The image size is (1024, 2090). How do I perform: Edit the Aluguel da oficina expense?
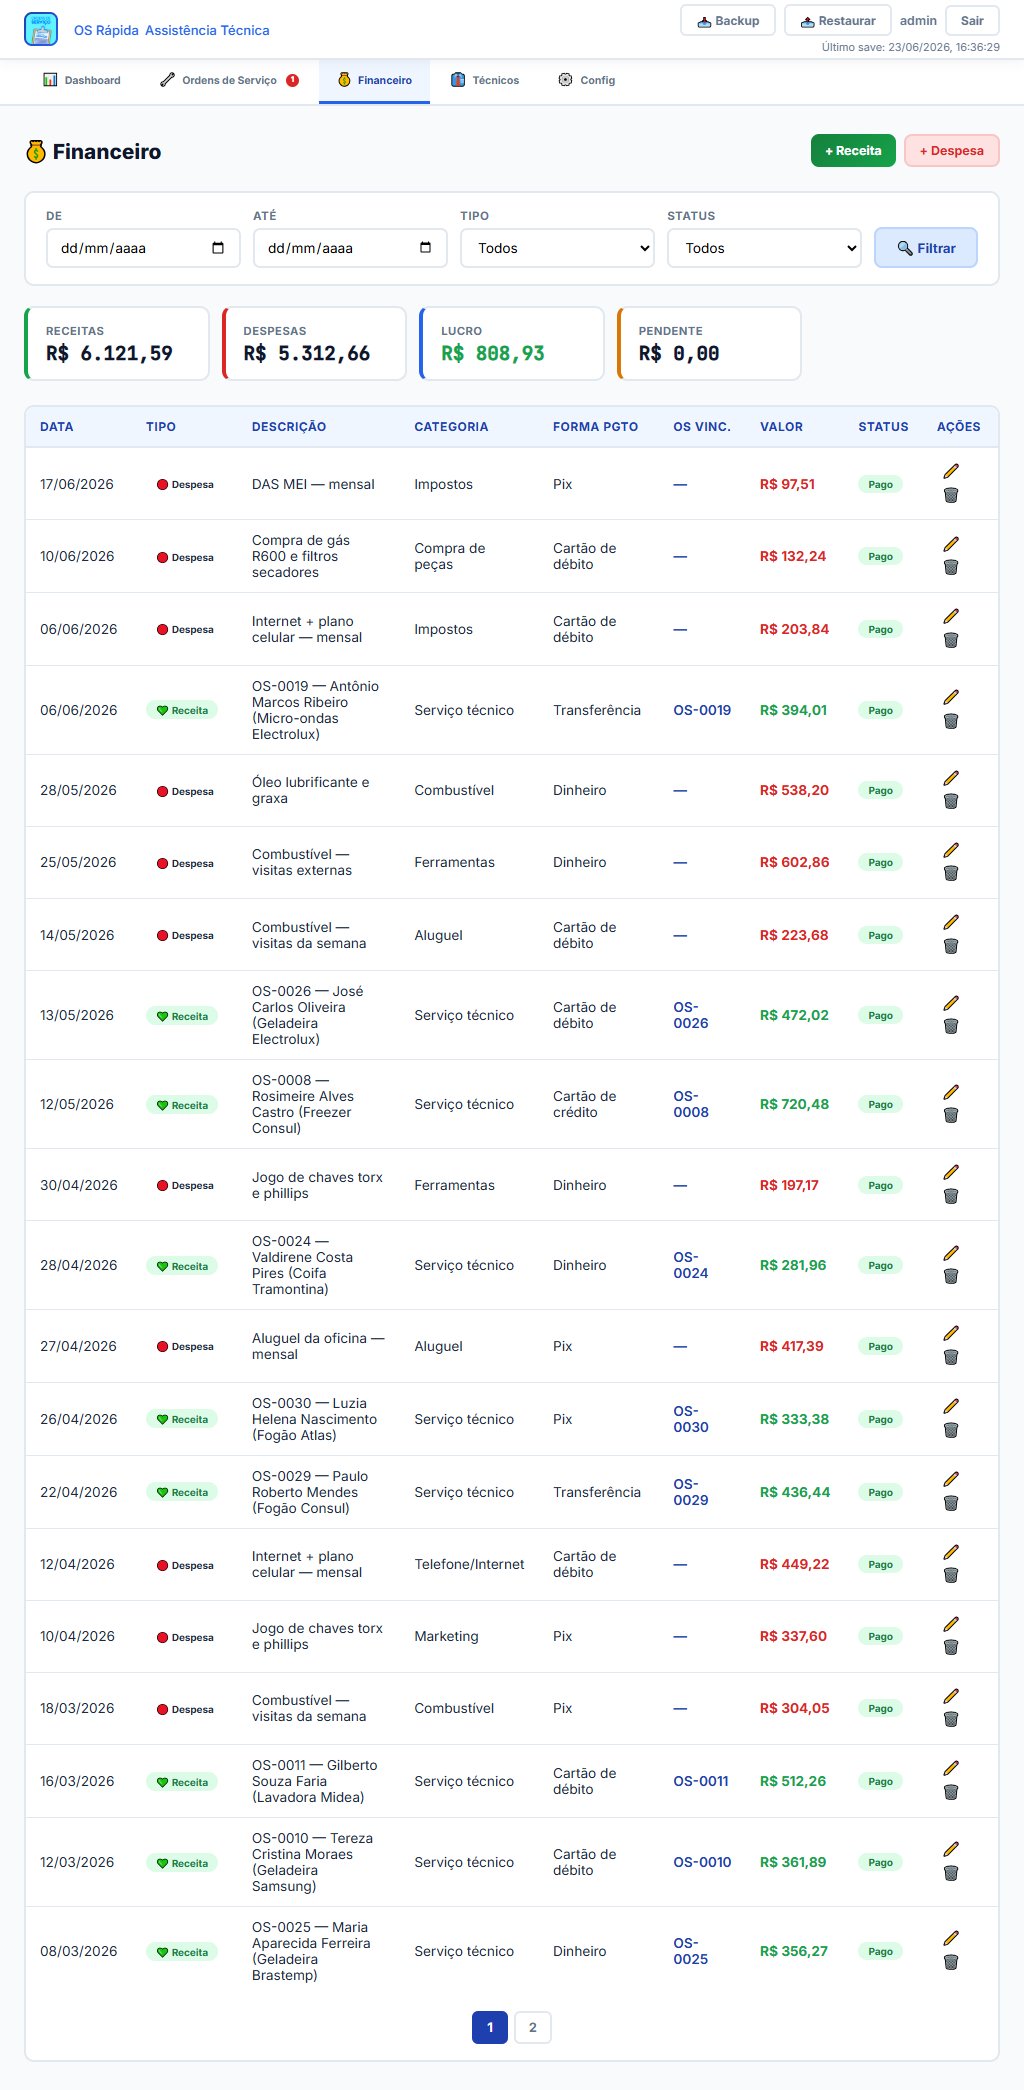tap(951, 1333)
